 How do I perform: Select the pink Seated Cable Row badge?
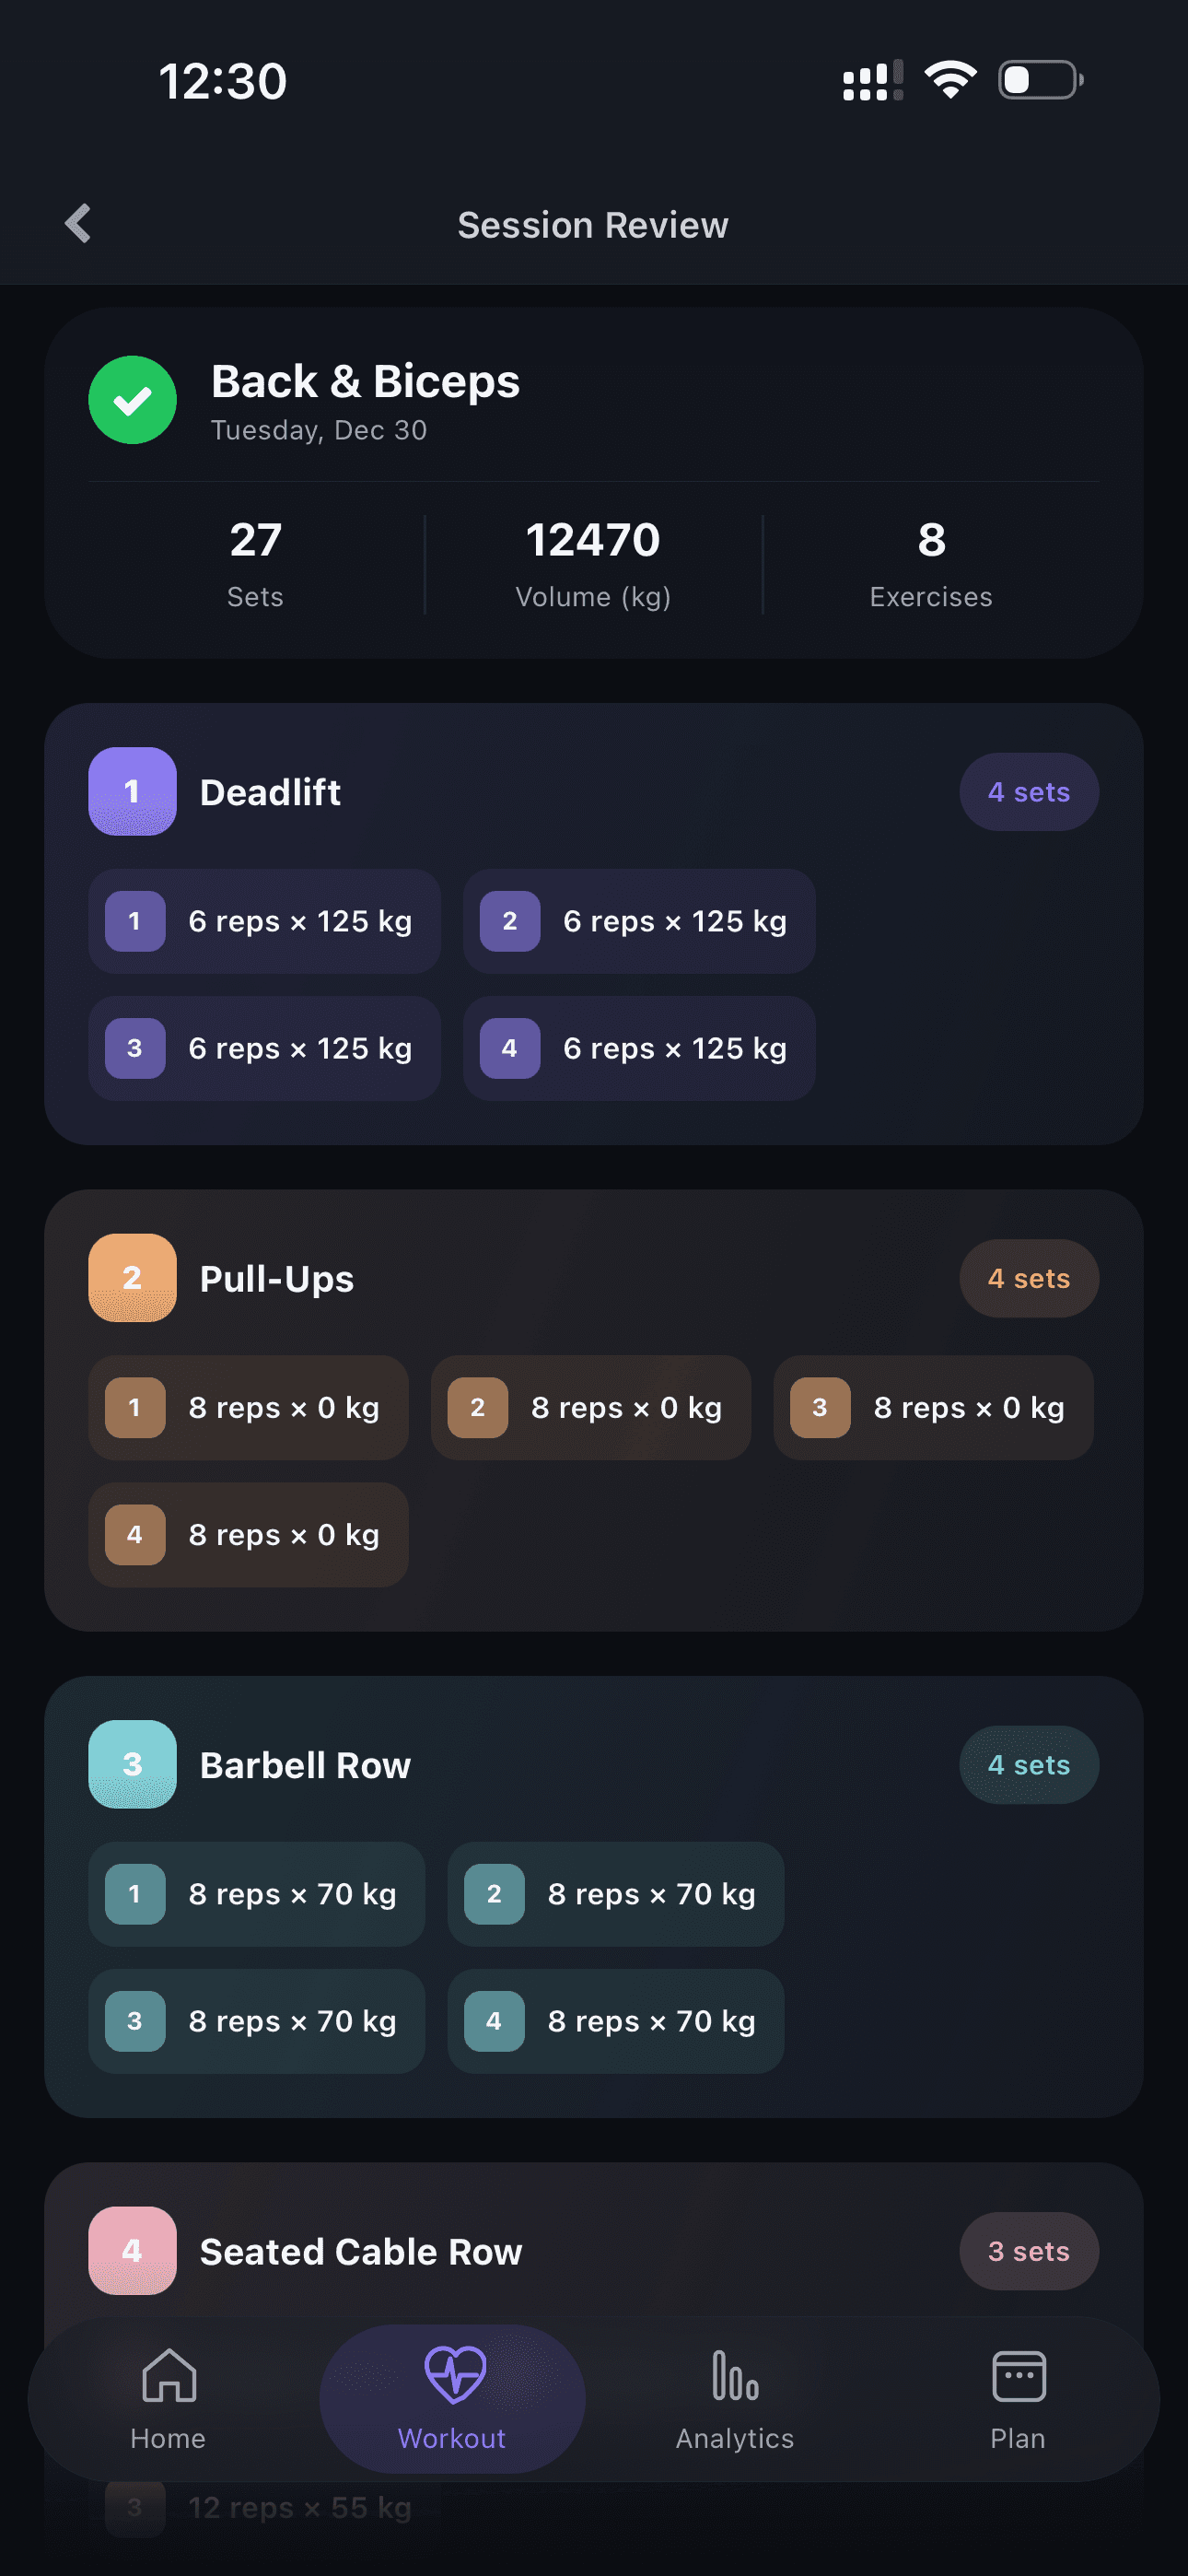pyautogui.click(x=131, y=2250)
